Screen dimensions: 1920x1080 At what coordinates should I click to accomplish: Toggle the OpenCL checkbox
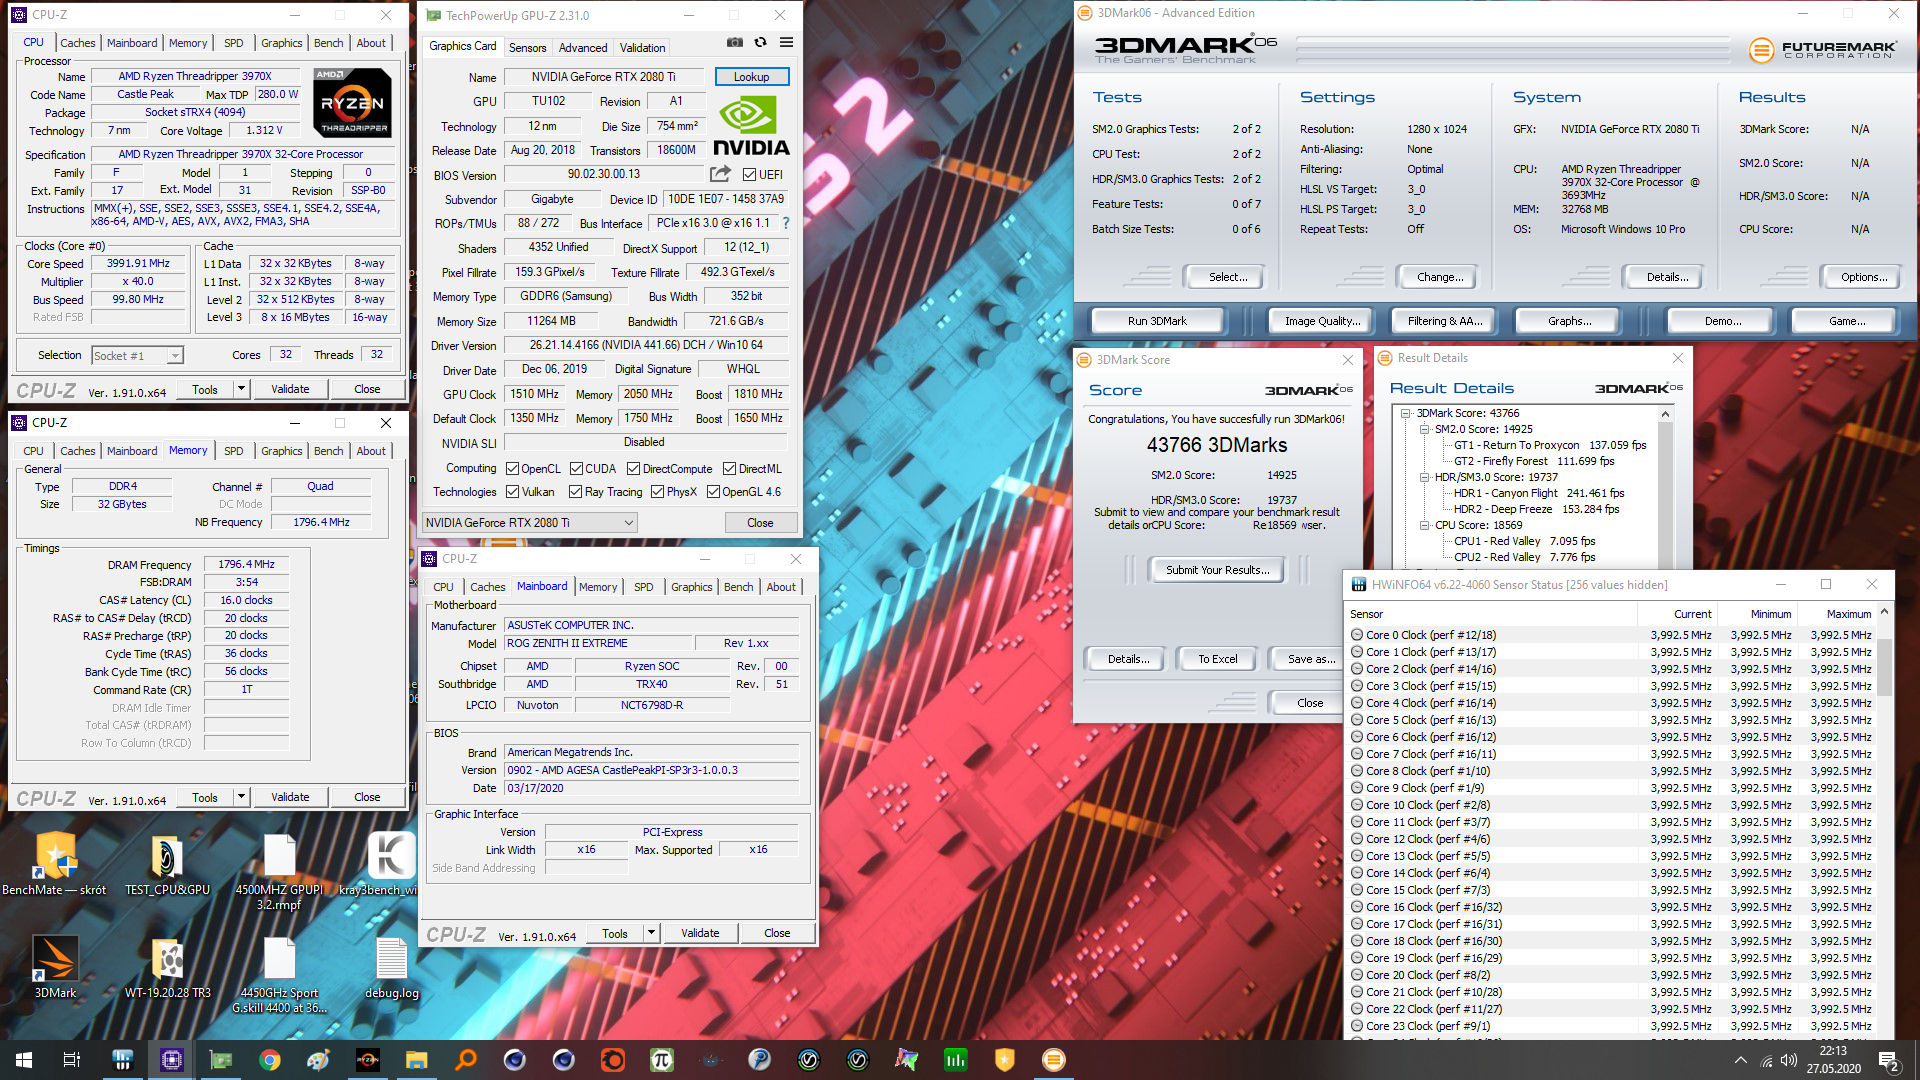coord(512,469)
